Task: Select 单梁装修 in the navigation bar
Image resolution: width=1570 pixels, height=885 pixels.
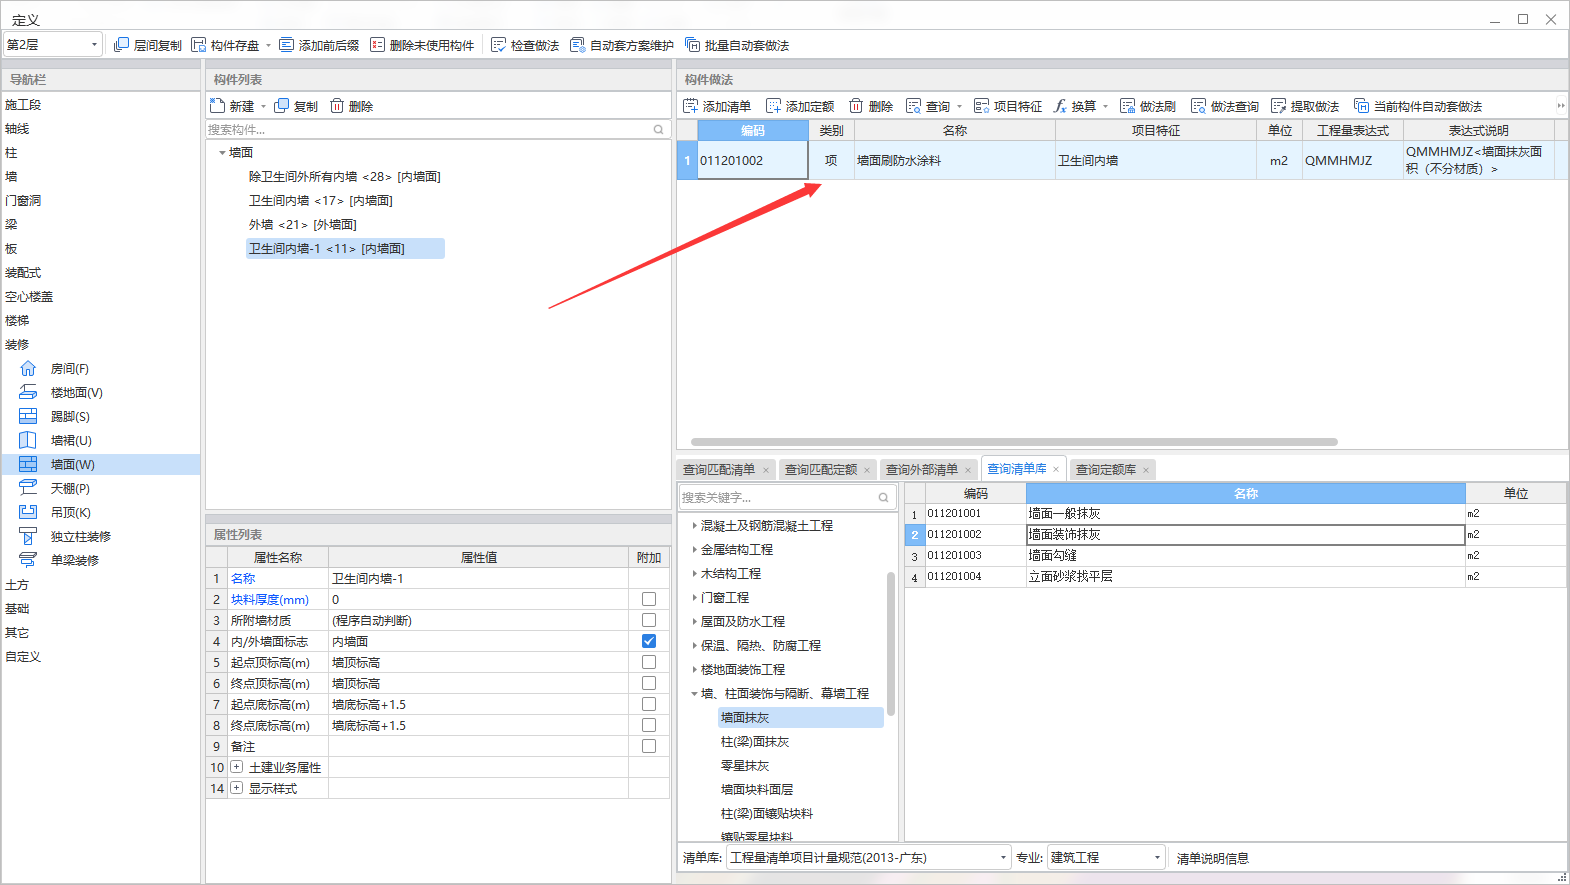Action: pos(74,561)
